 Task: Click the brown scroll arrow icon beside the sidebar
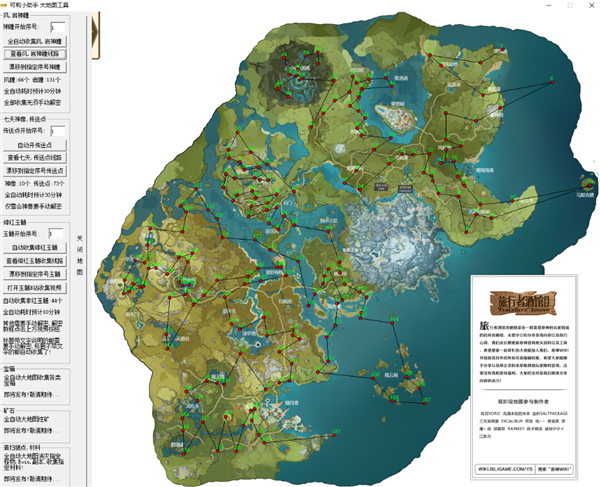(96, 35)
